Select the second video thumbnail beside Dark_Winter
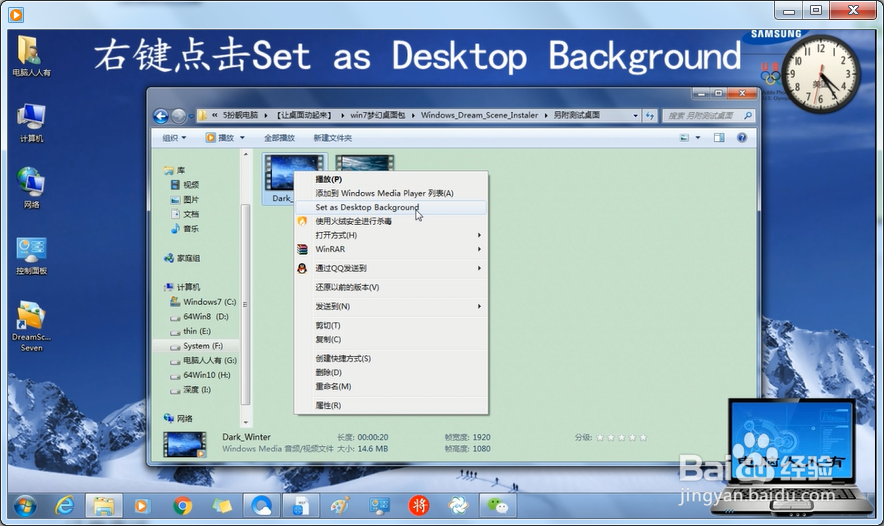The height and width of the screenshot is (526, 884). pyautogui.click(x=365, y=162)
